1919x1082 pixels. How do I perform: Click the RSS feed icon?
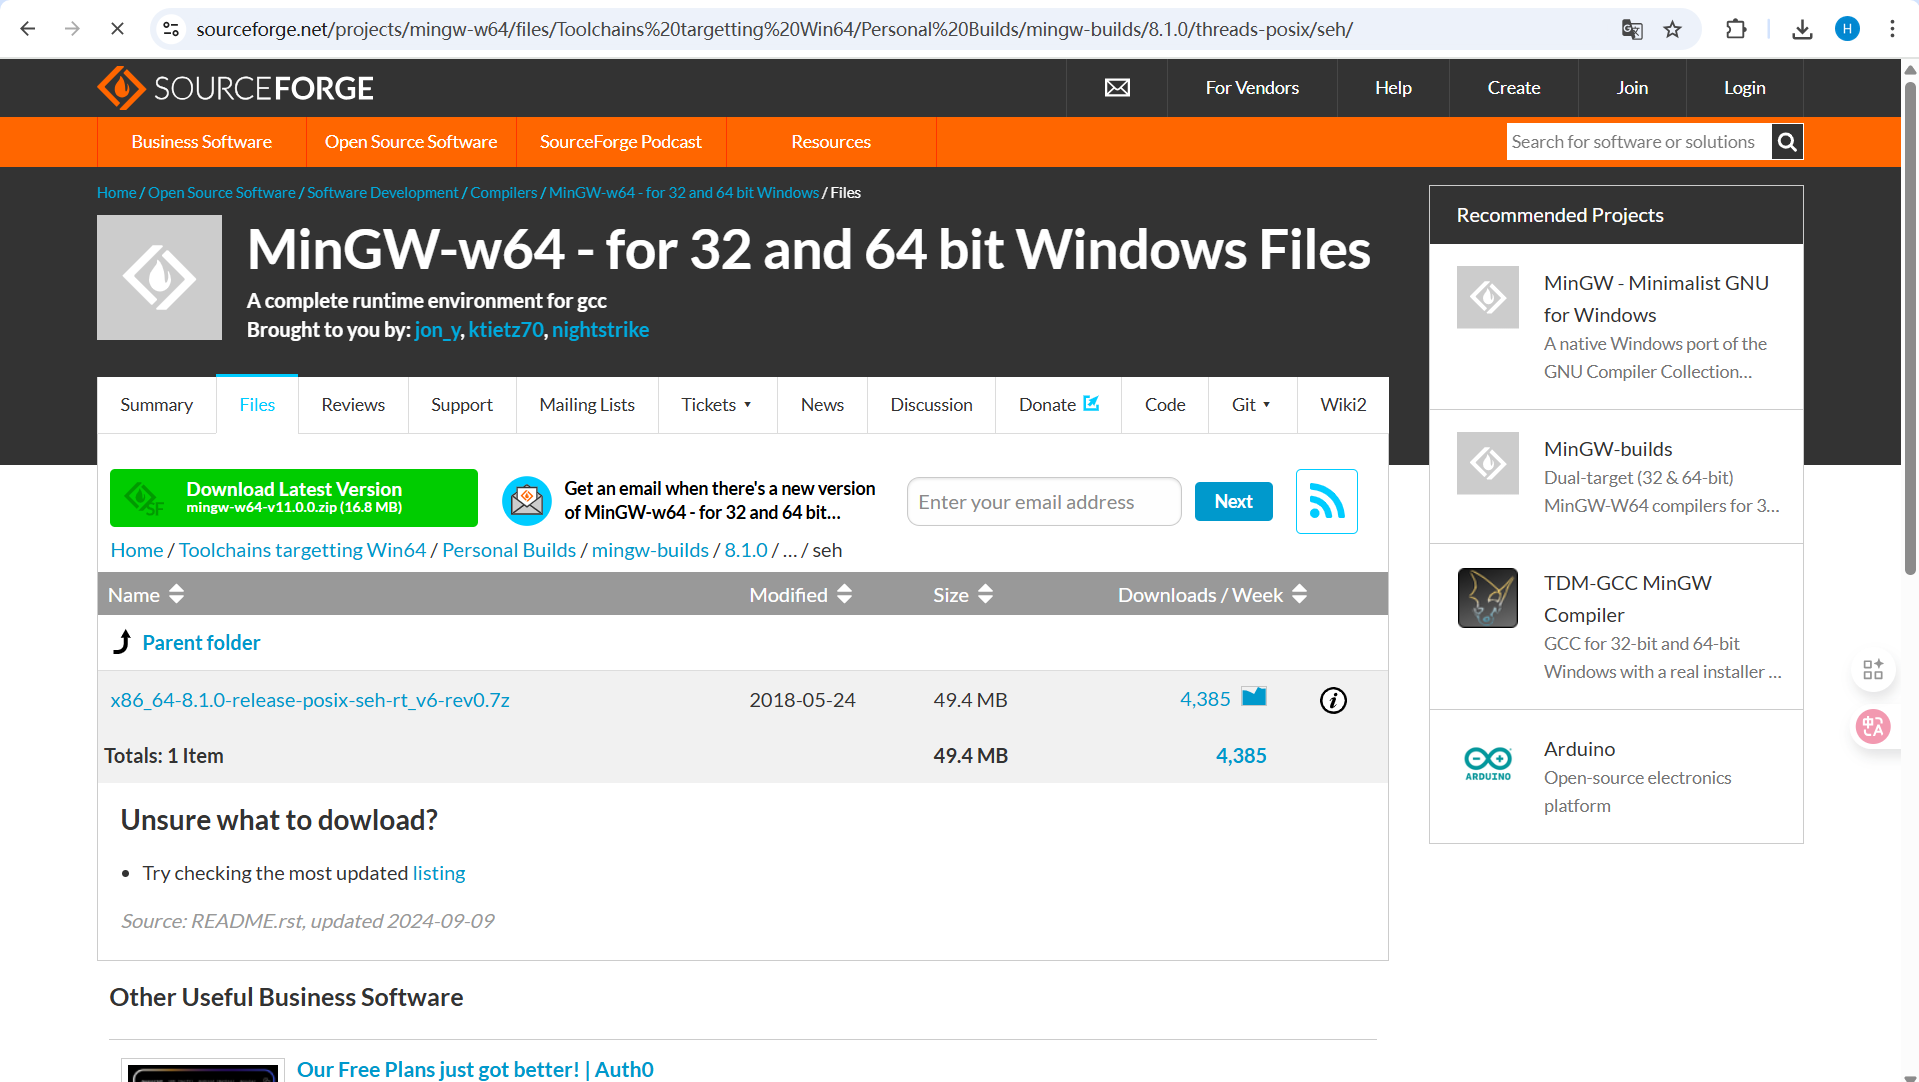click(1326, 501)
